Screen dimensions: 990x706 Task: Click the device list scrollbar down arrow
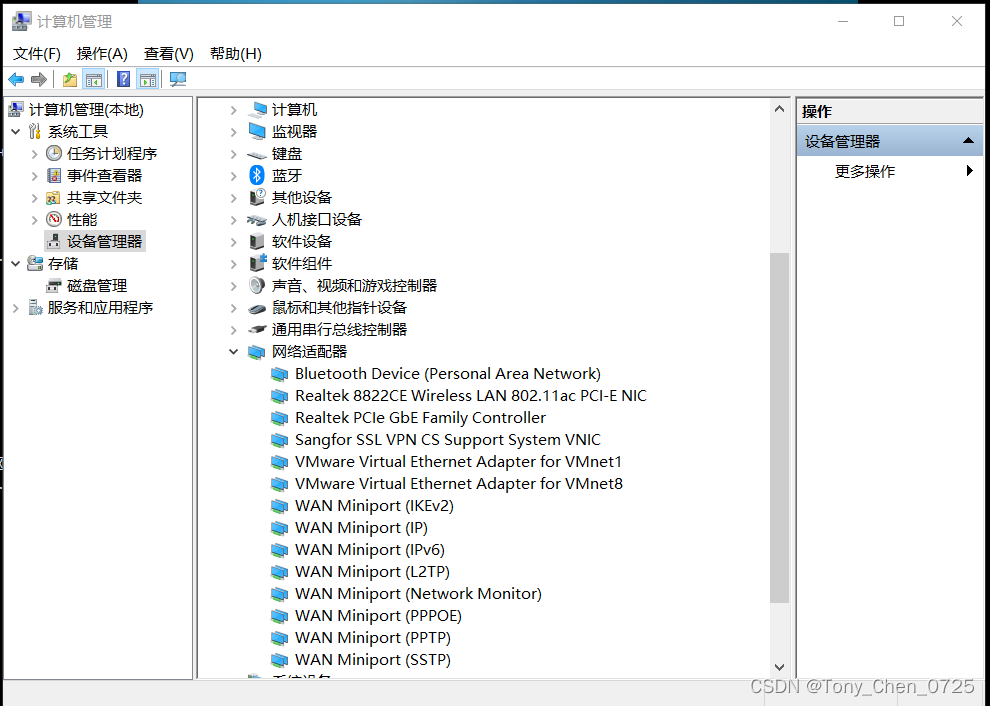click(779, 667)
